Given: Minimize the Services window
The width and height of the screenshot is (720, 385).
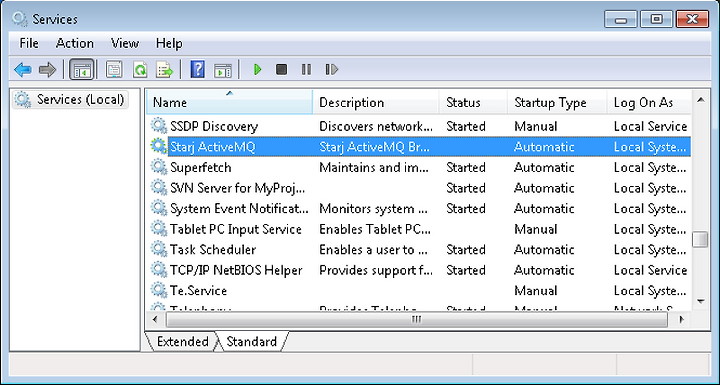Looking at the screenshot, I should [621, 19].
